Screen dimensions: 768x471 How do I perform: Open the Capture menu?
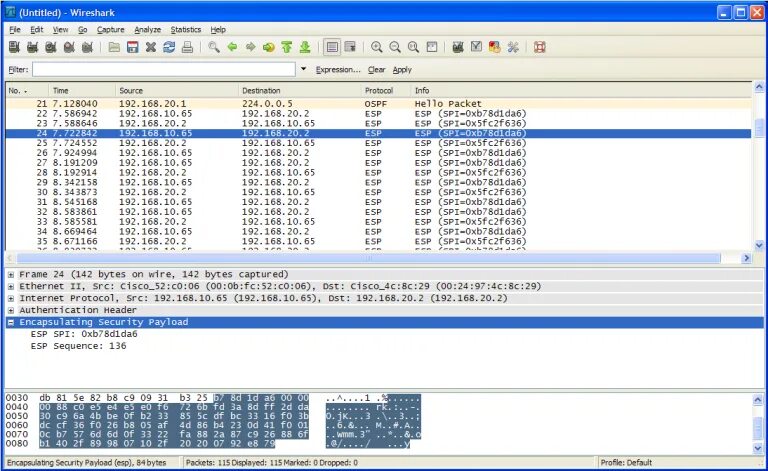pyautogui.click(x=110, y=30)
